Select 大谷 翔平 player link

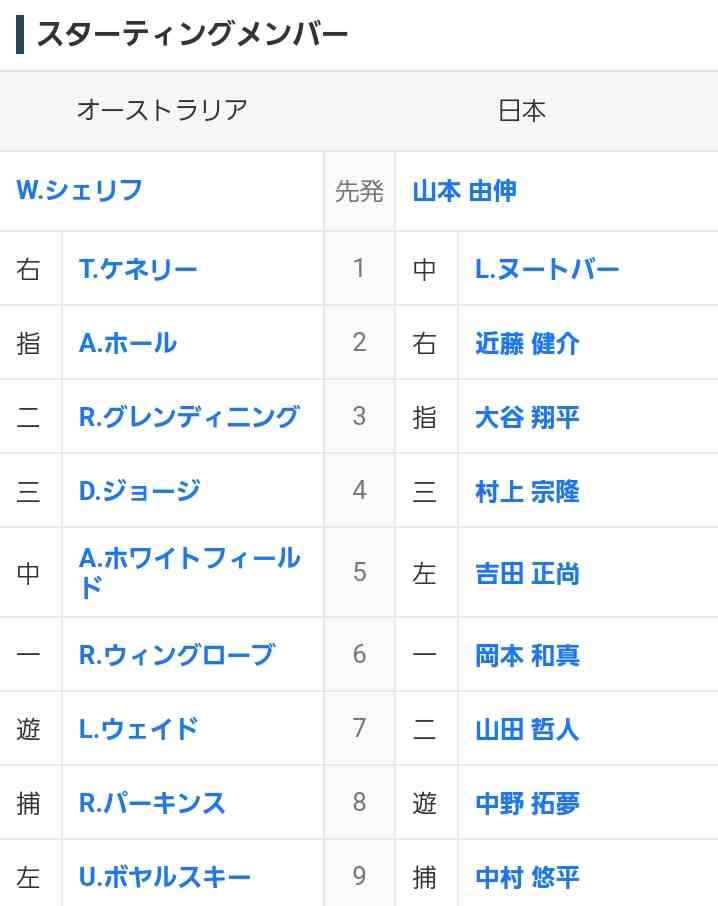[x=527, y=417]
